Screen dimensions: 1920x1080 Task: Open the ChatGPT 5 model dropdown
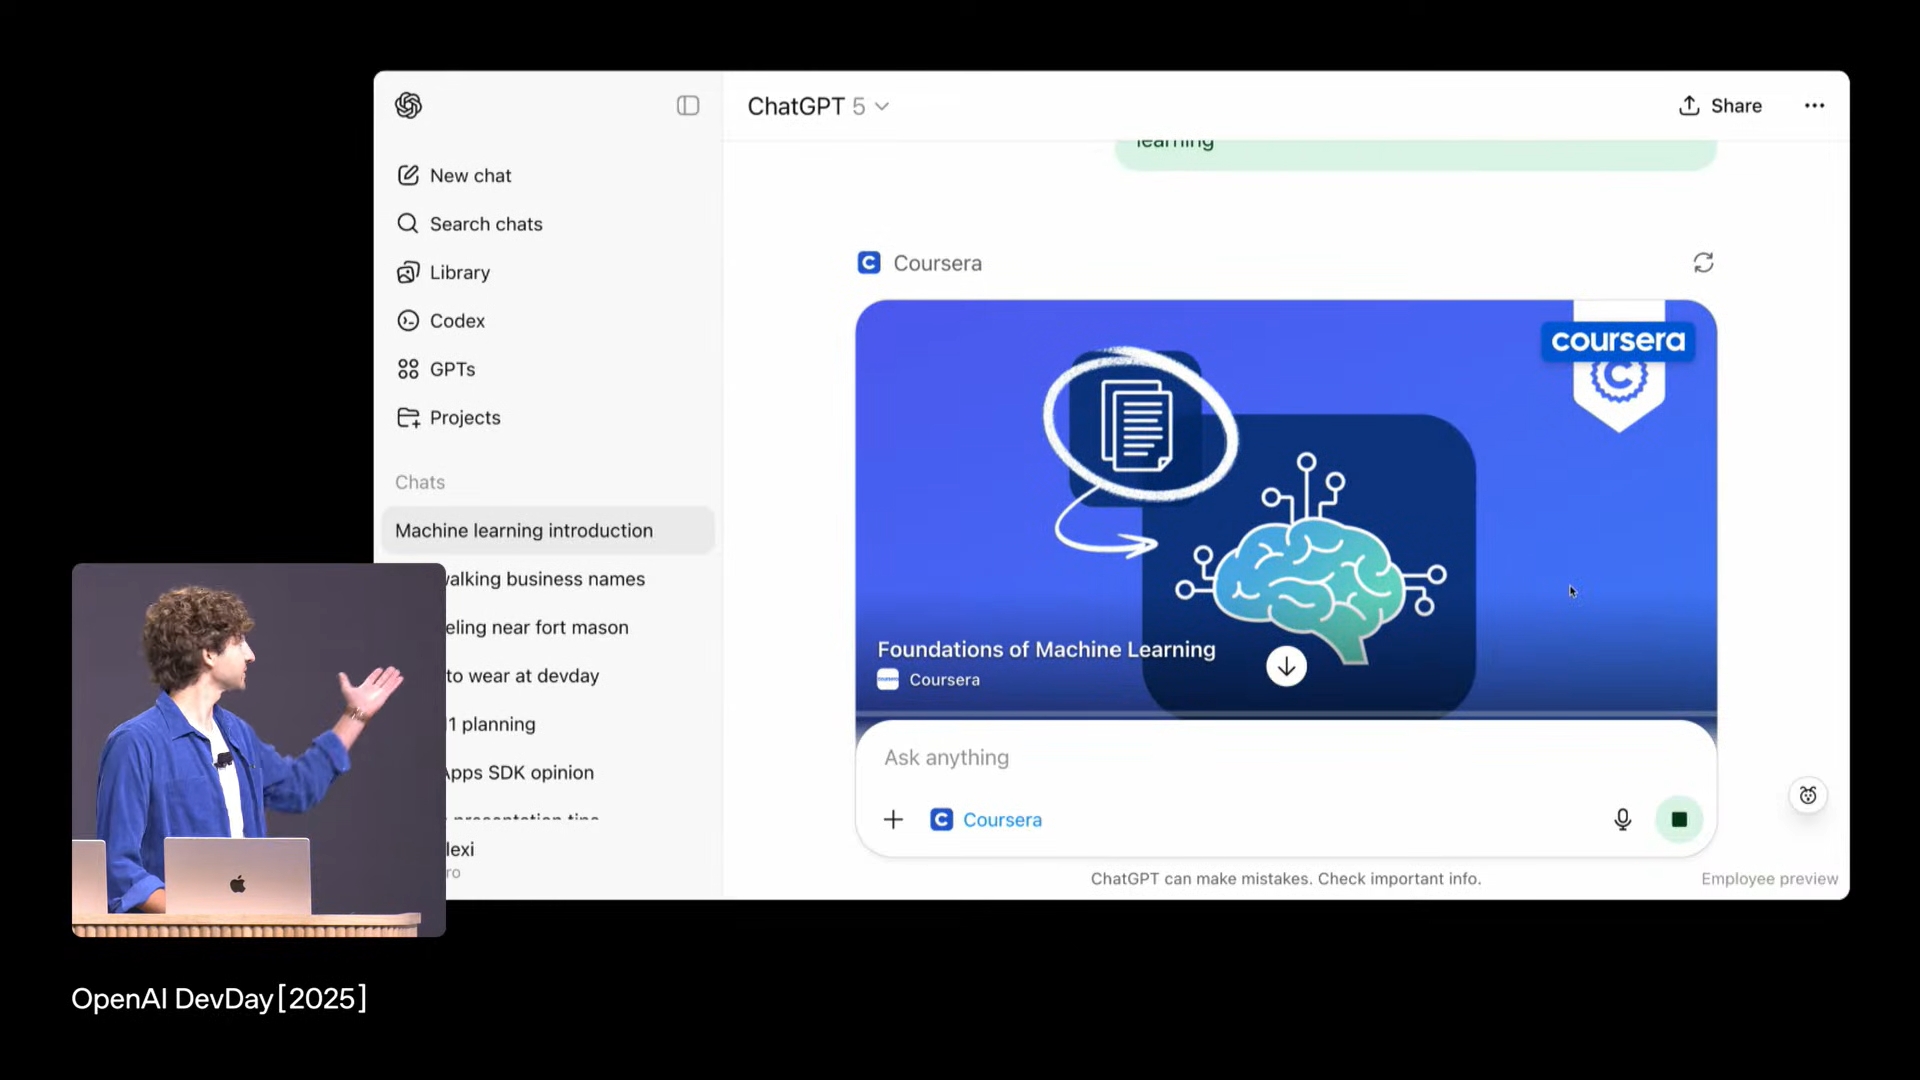[817, 105]
